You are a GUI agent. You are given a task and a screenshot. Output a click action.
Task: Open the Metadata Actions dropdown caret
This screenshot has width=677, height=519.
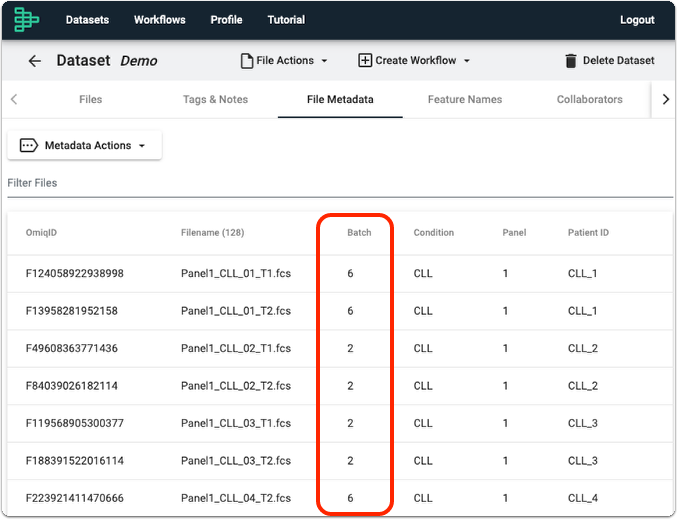pyautogui.click(x=142, y=146)
